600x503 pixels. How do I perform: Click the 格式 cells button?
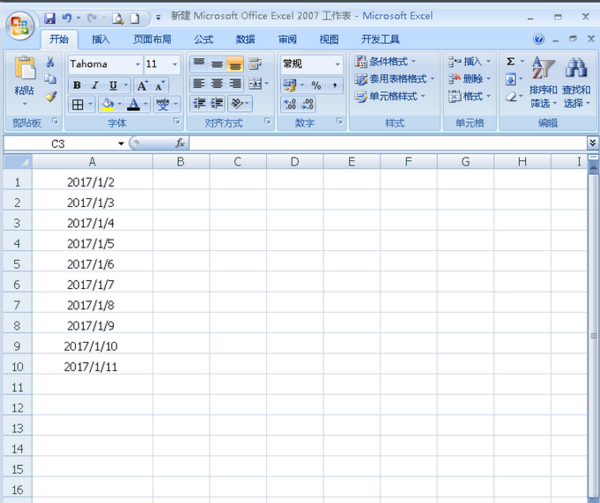tap(469, 96)
